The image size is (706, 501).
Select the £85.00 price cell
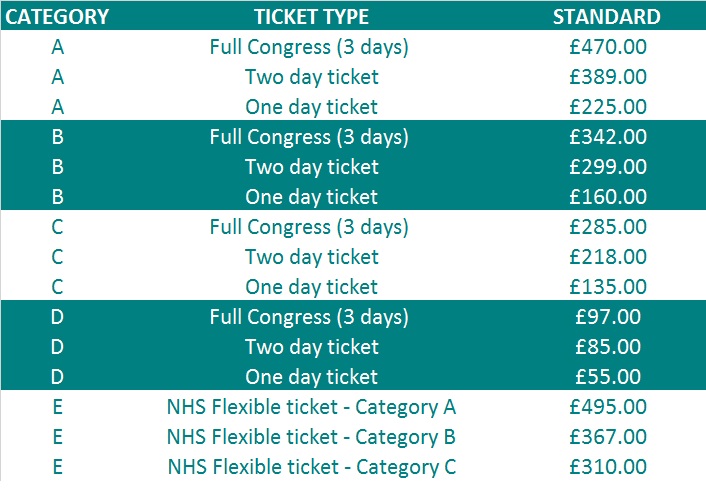[608, 347]
